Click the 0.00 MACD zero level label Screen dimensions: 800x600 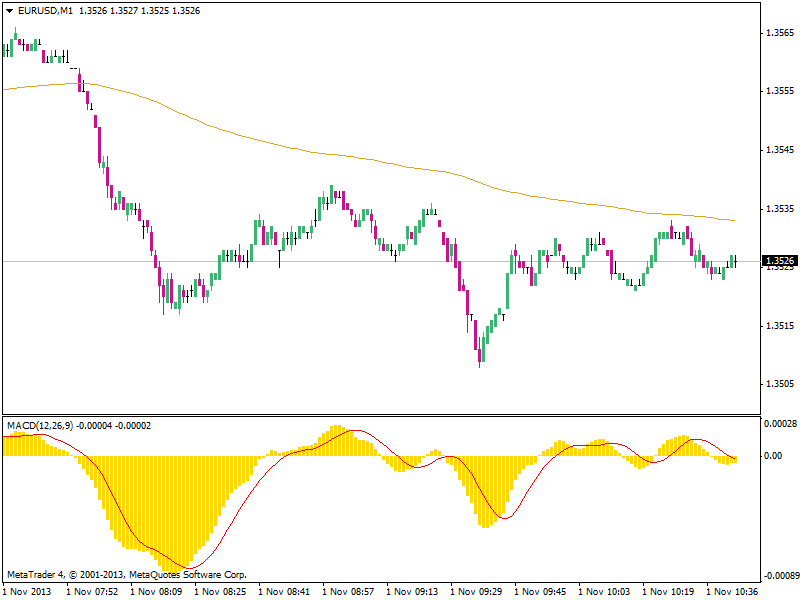pos(773,456)
